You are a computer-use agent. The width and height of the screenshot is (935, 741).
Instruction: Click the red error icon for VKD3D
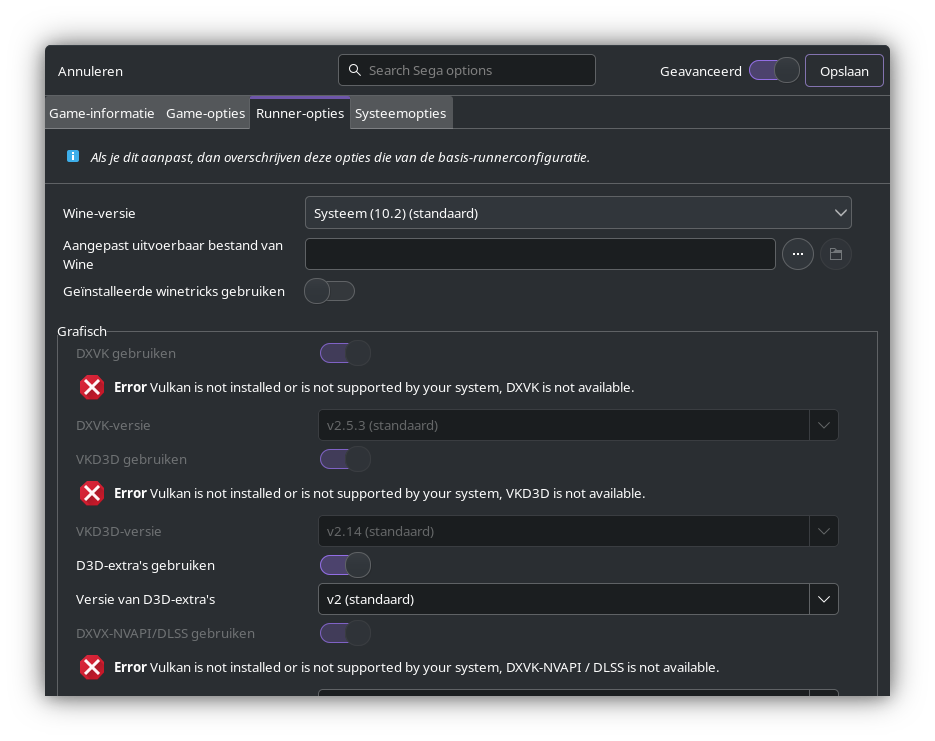click(92, 494)
